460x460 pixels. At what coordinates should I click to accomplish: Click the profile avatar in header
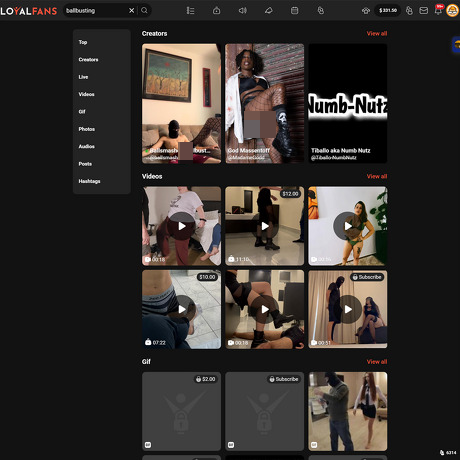452,11
